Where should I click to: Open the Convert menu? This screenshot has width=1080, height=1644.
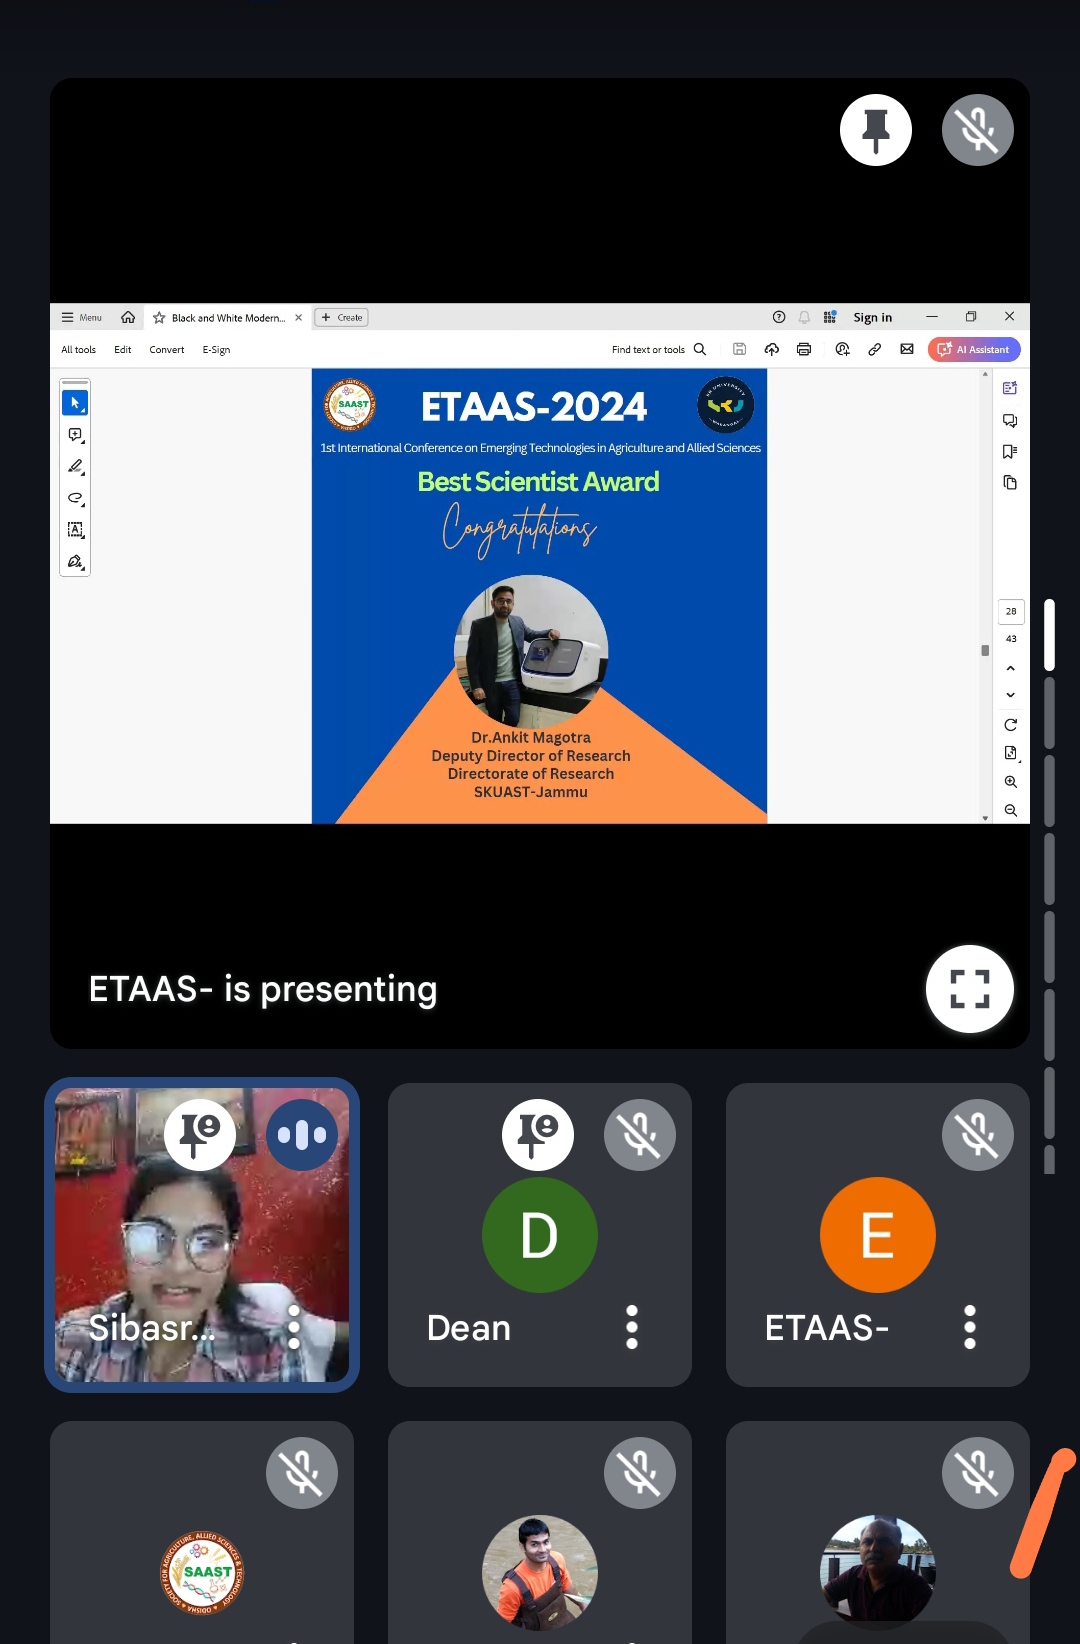coord(167,350)
